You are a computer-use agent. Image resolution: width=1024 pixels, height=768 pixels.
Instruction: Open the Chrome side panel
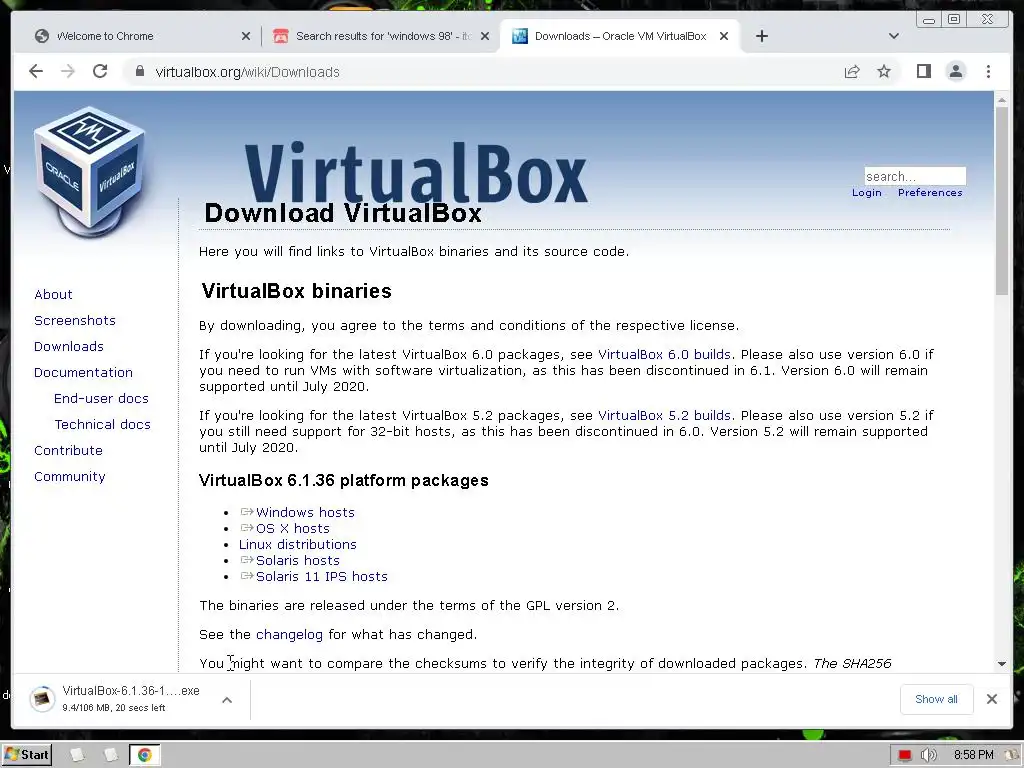(923, 71)
